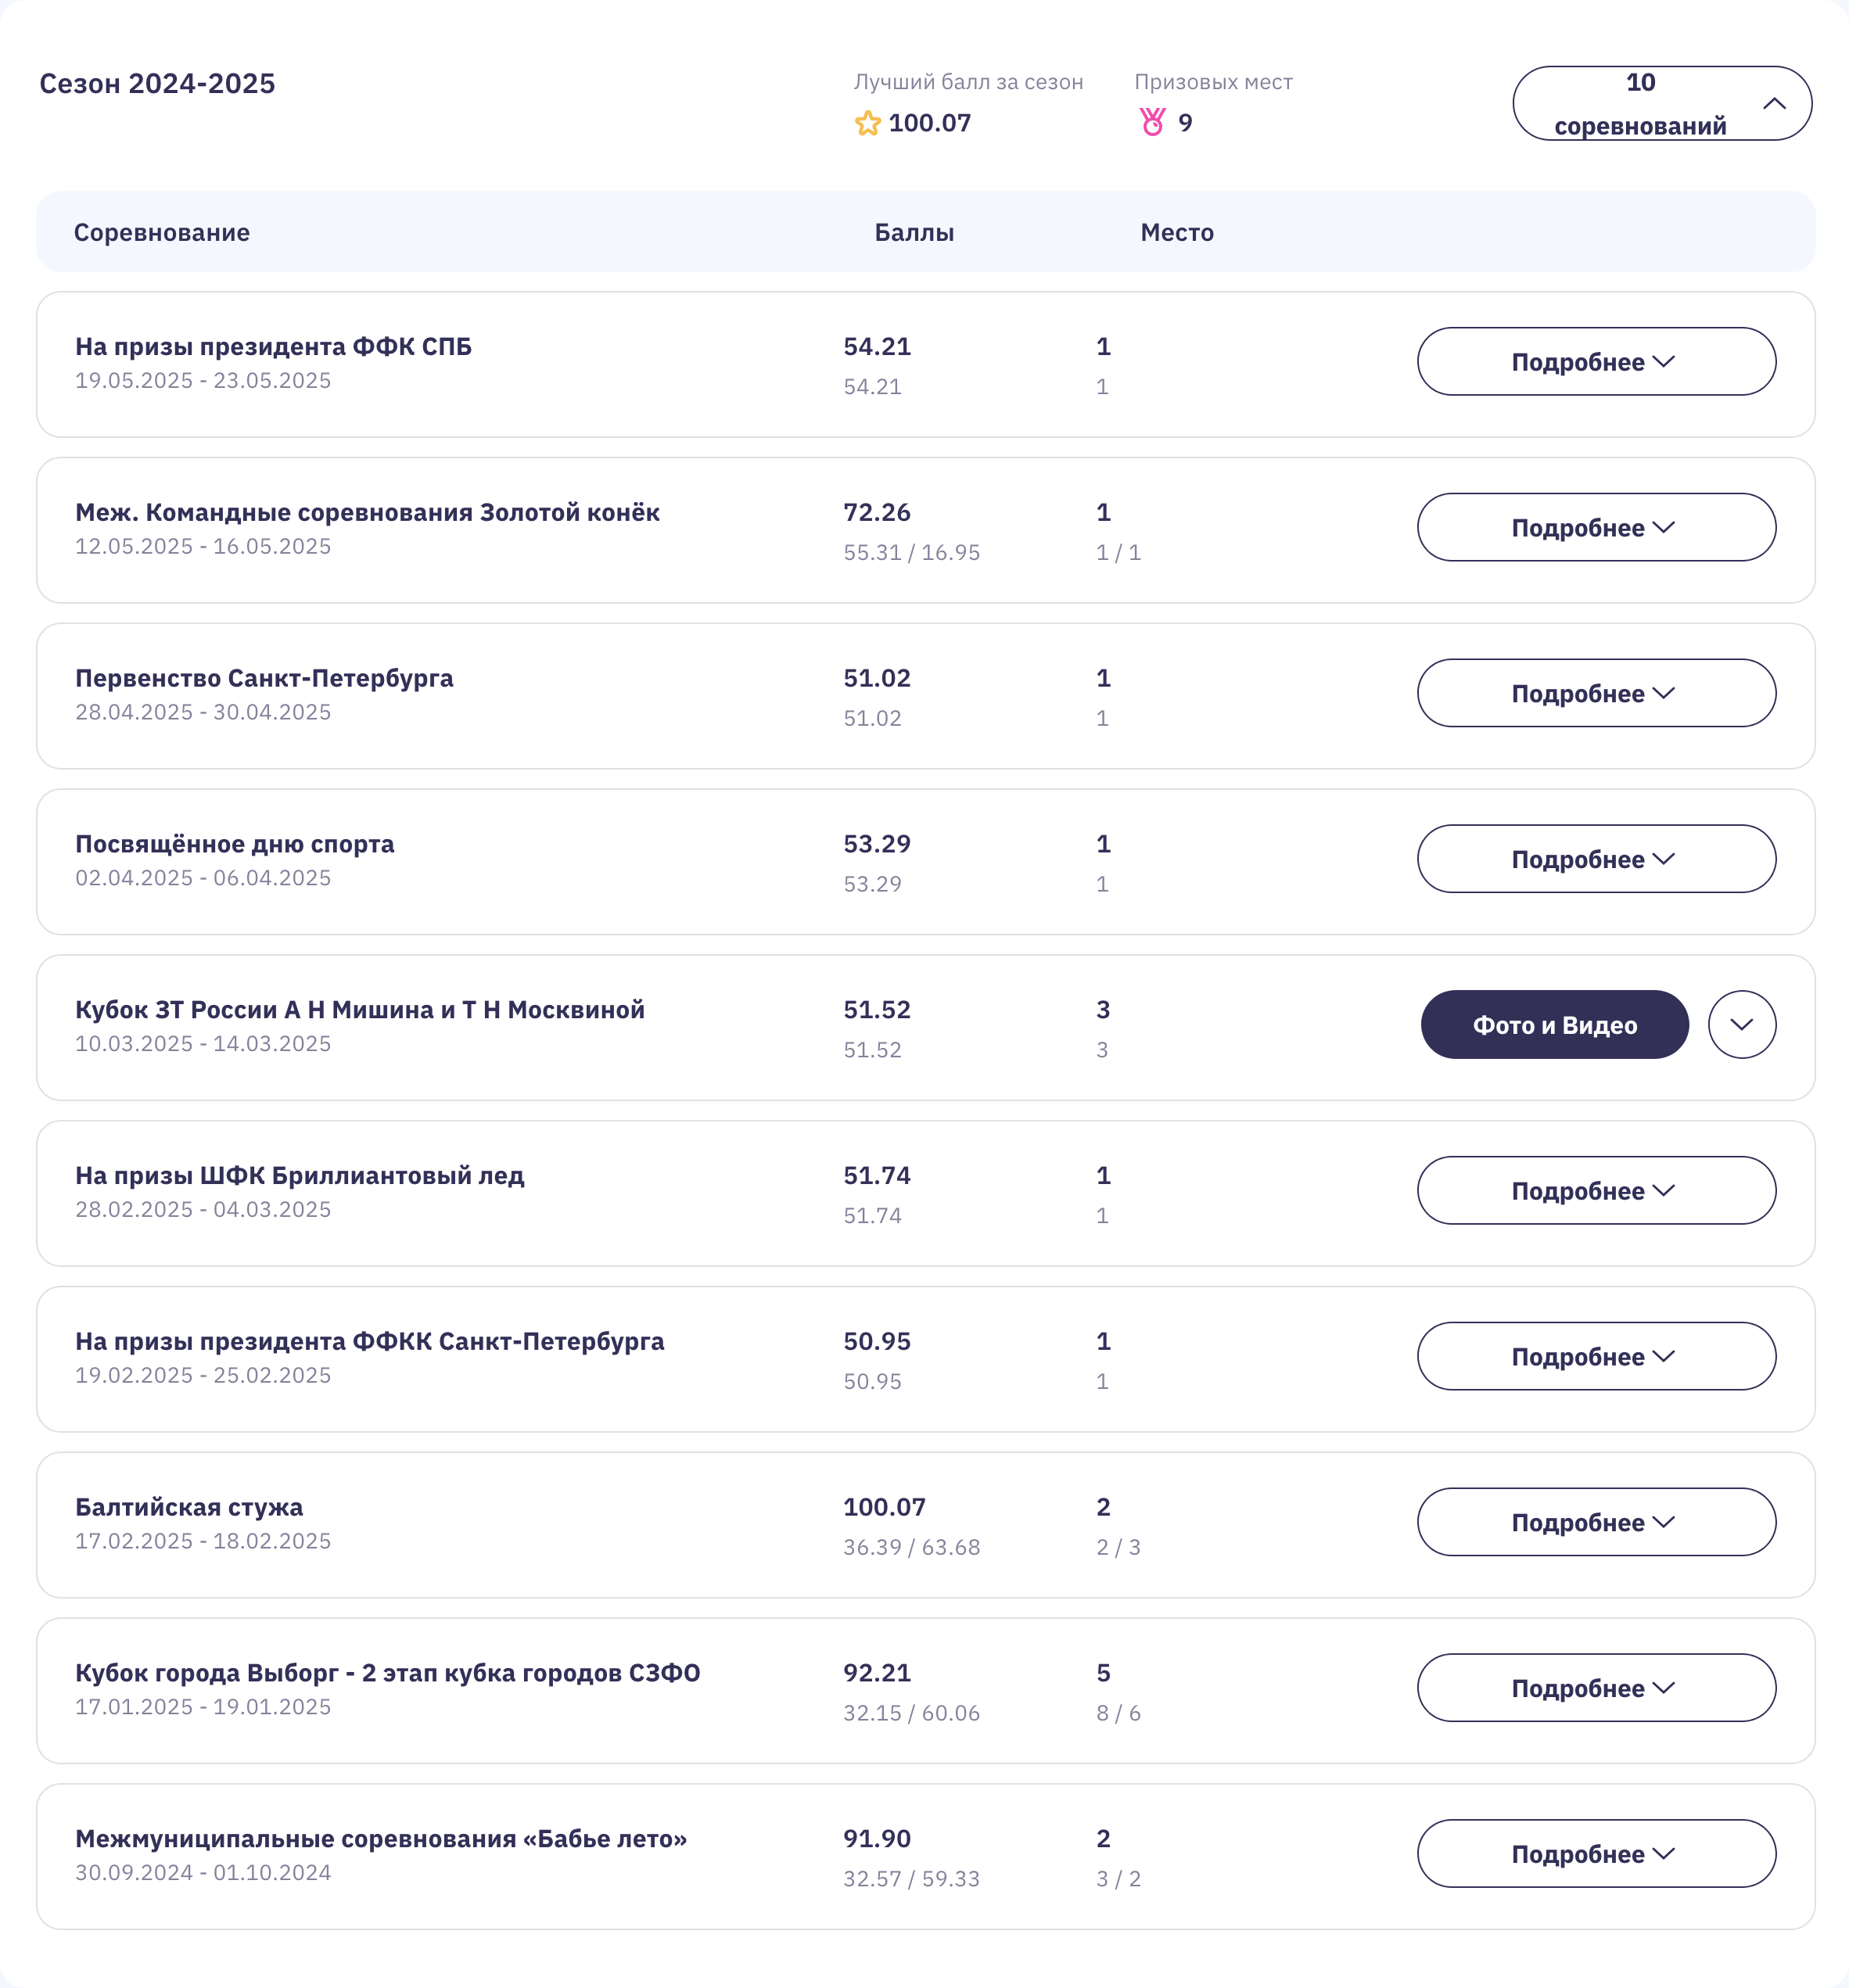Expand the round chevron beside Фото и Видео

tap(1741, 1024)
